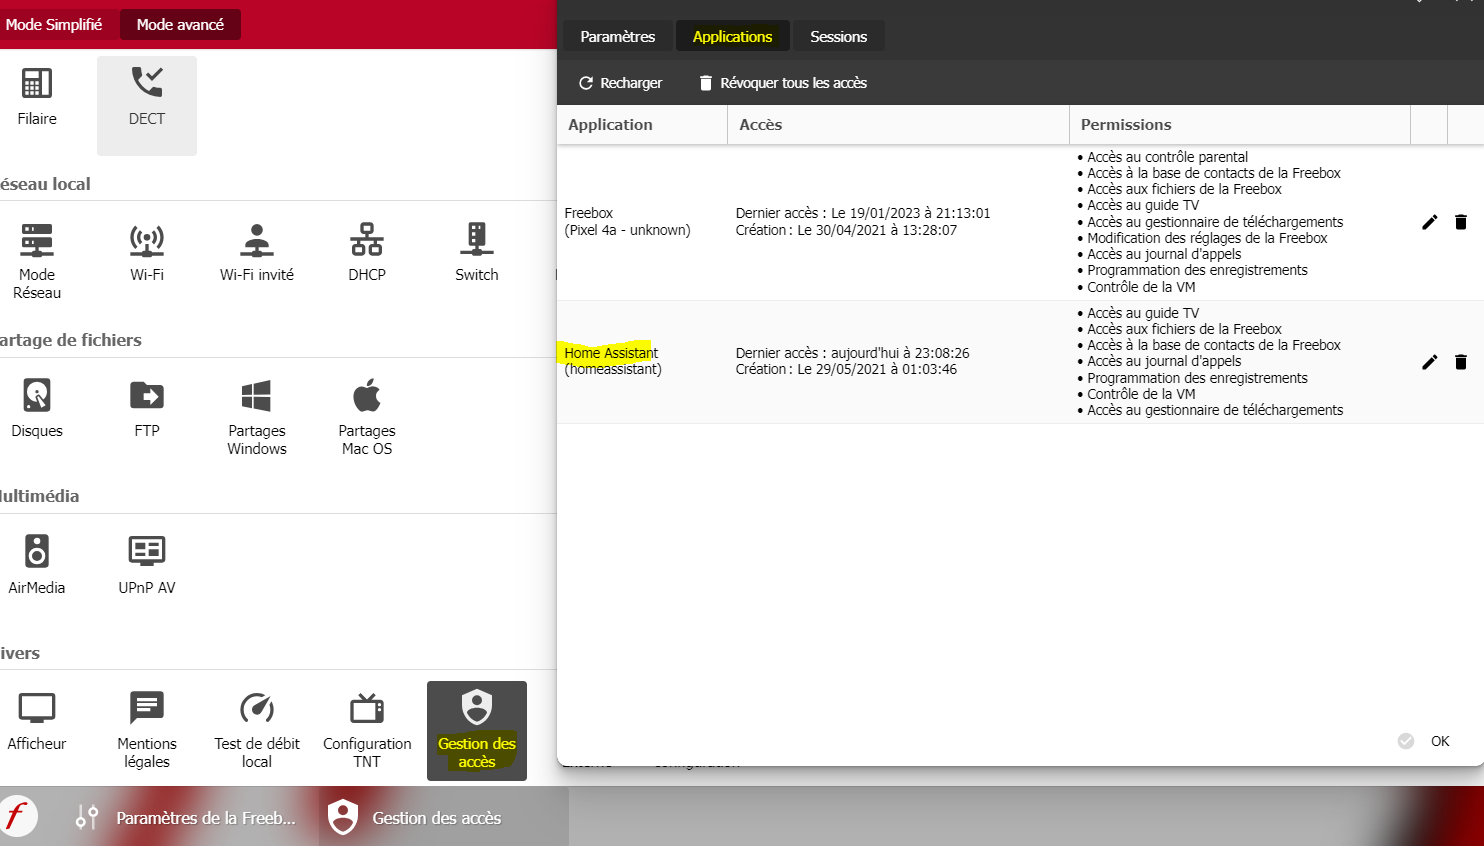The image size is (1484, 846).
Task: Open the Mentions légales icon
Action: 147,731
